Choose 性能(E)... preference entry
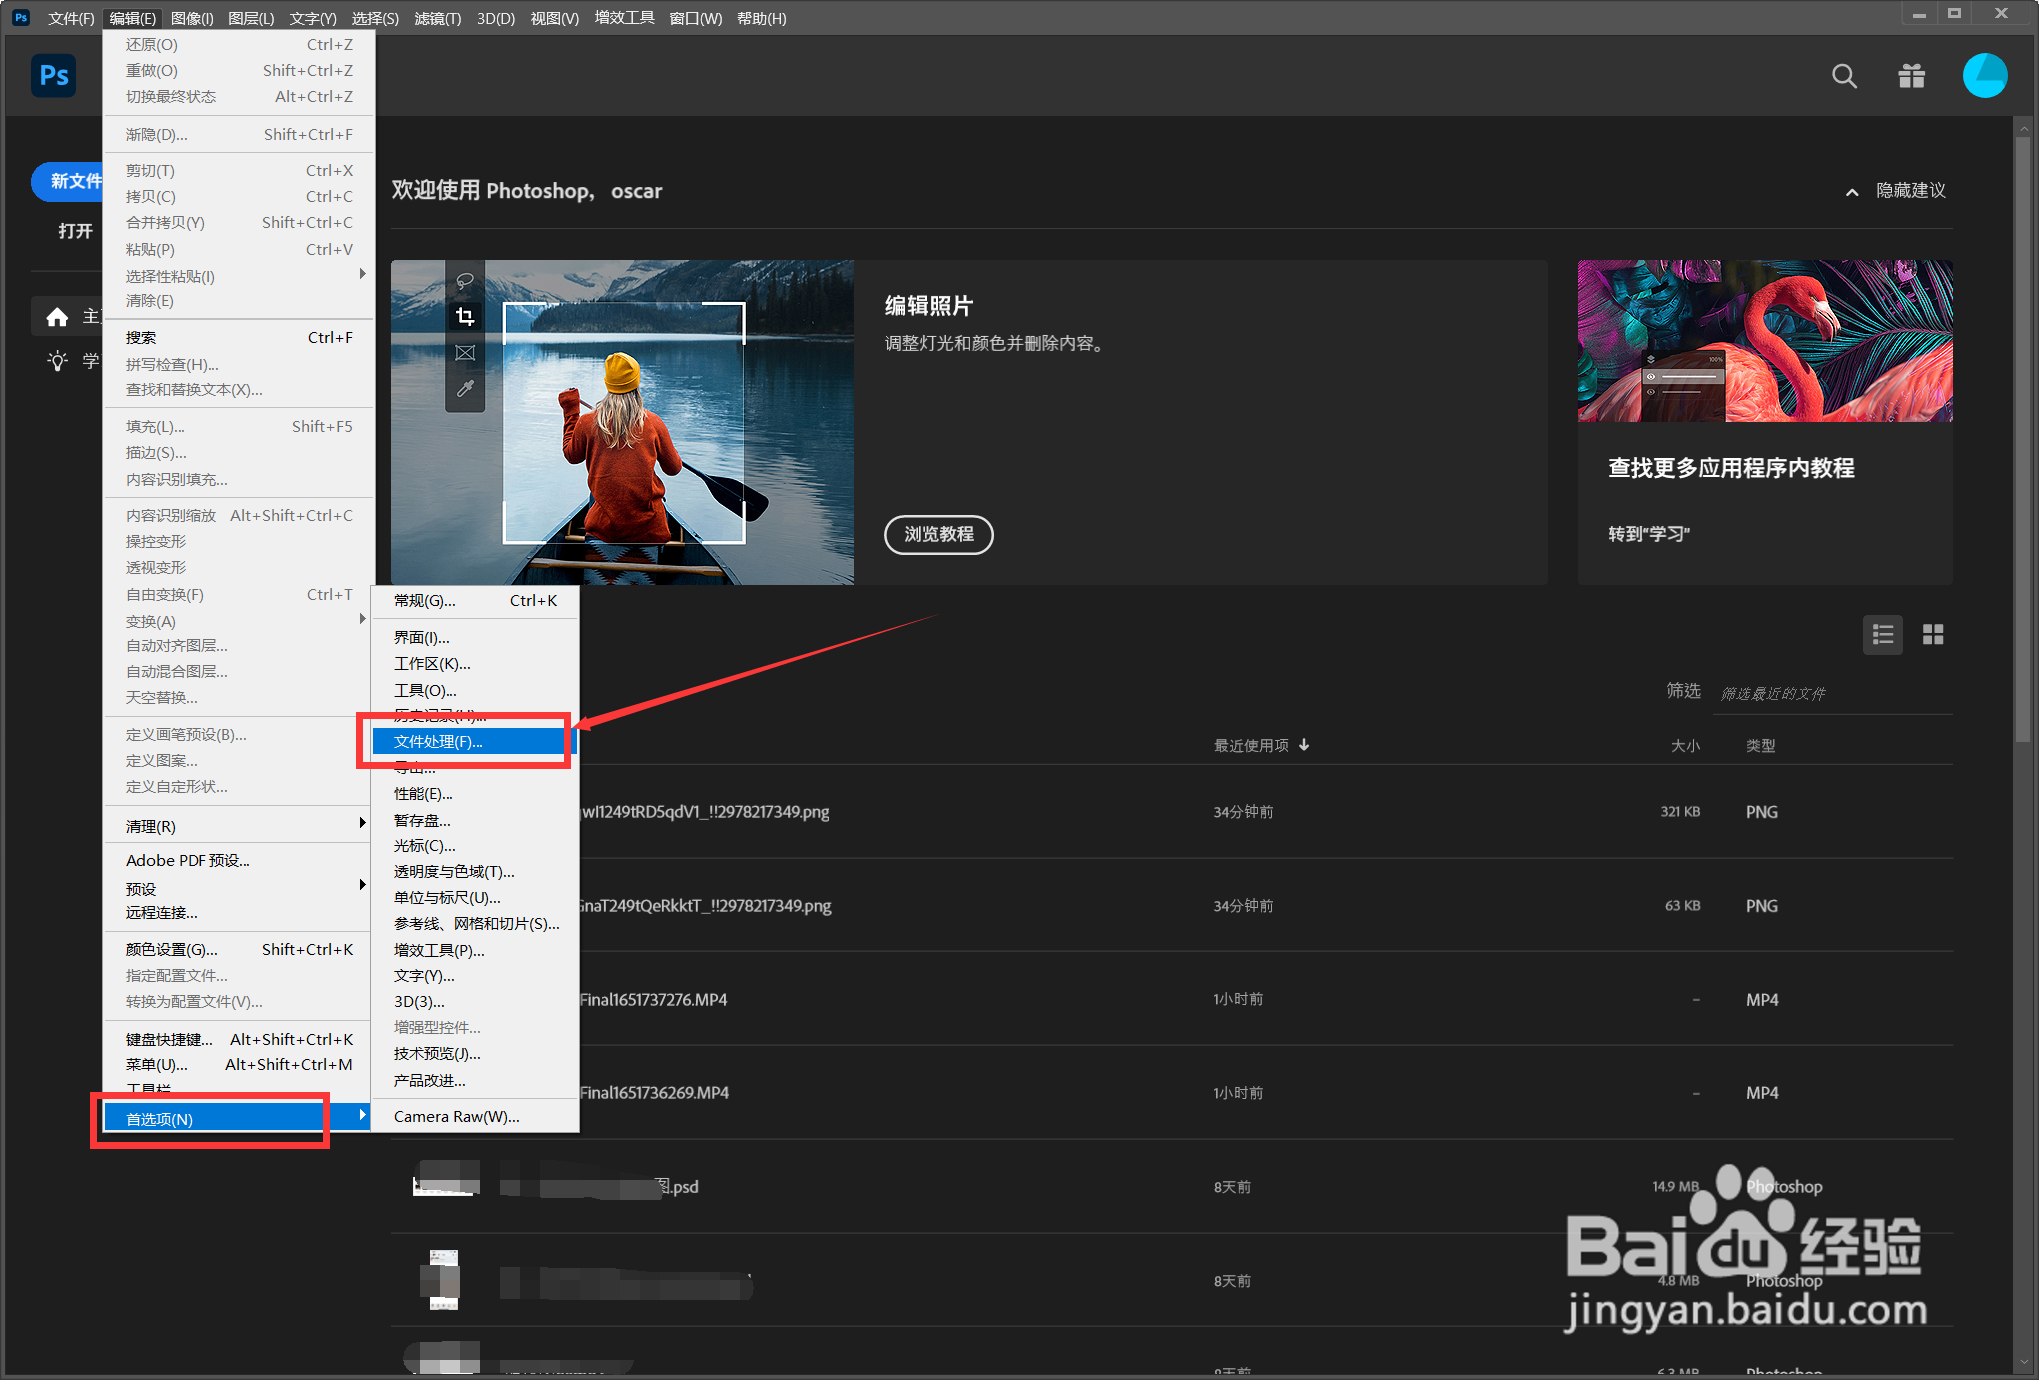Screen dimensions: 2039x1380 pos(423,794)
